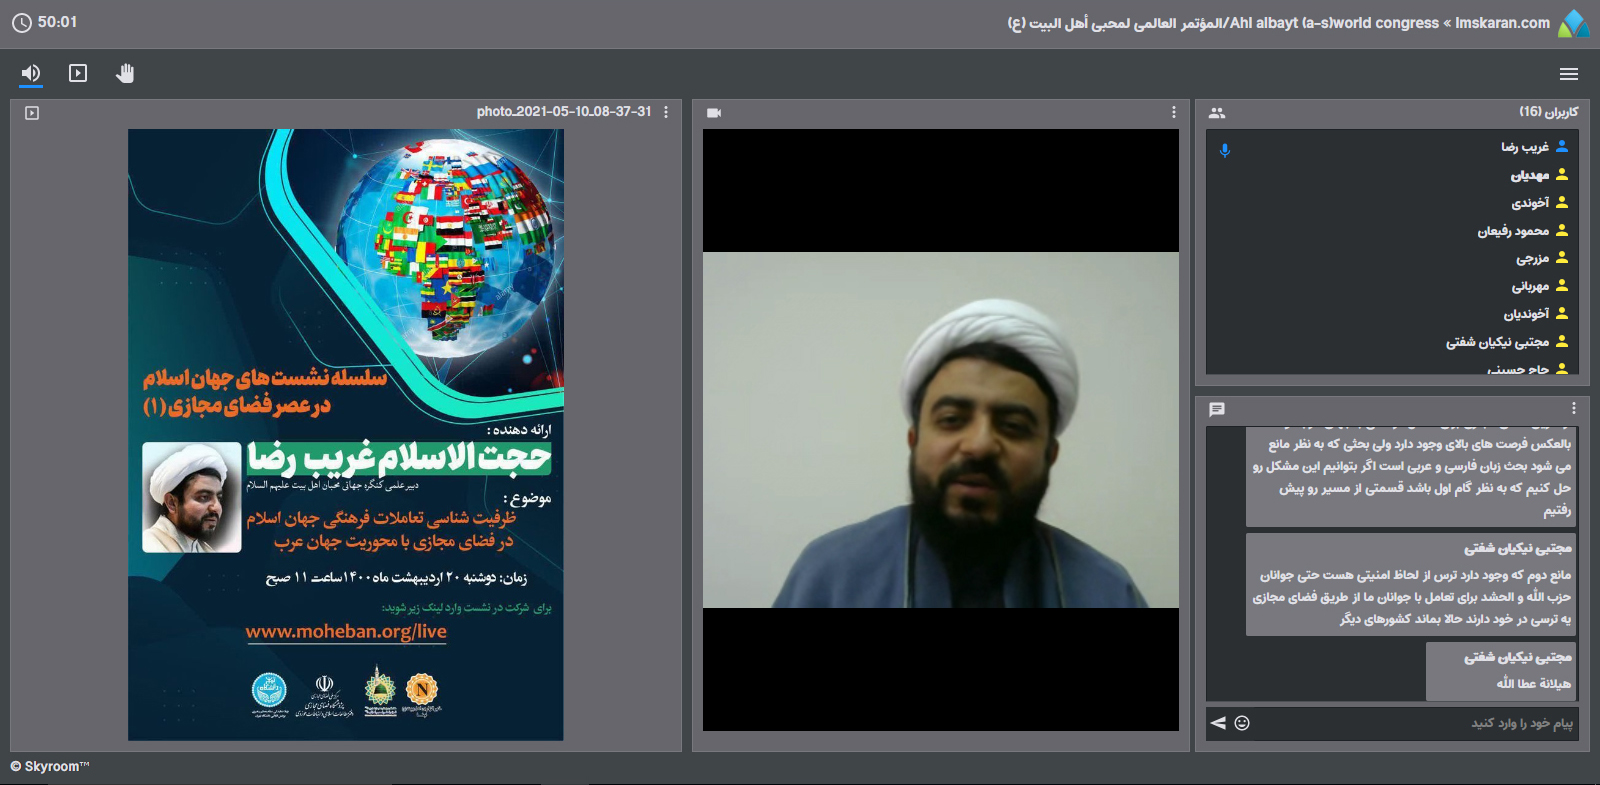
Task: Click the Skyroom logo in the top corner
Action: (x=1573, y=23)
